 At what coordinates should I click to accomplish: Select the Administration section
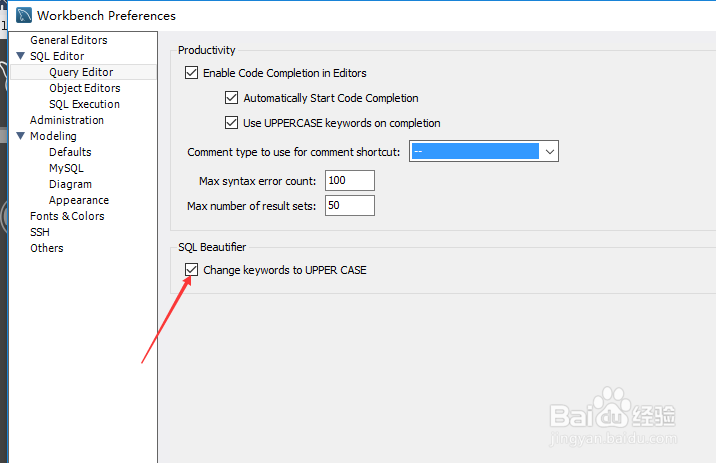pos(67,120)
